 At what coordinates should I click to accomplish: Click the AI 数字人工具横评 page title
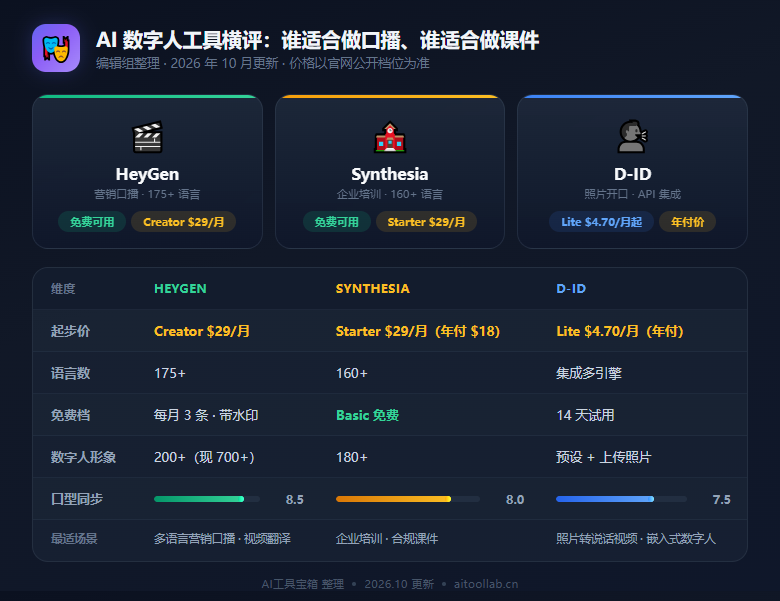point(317,40)
